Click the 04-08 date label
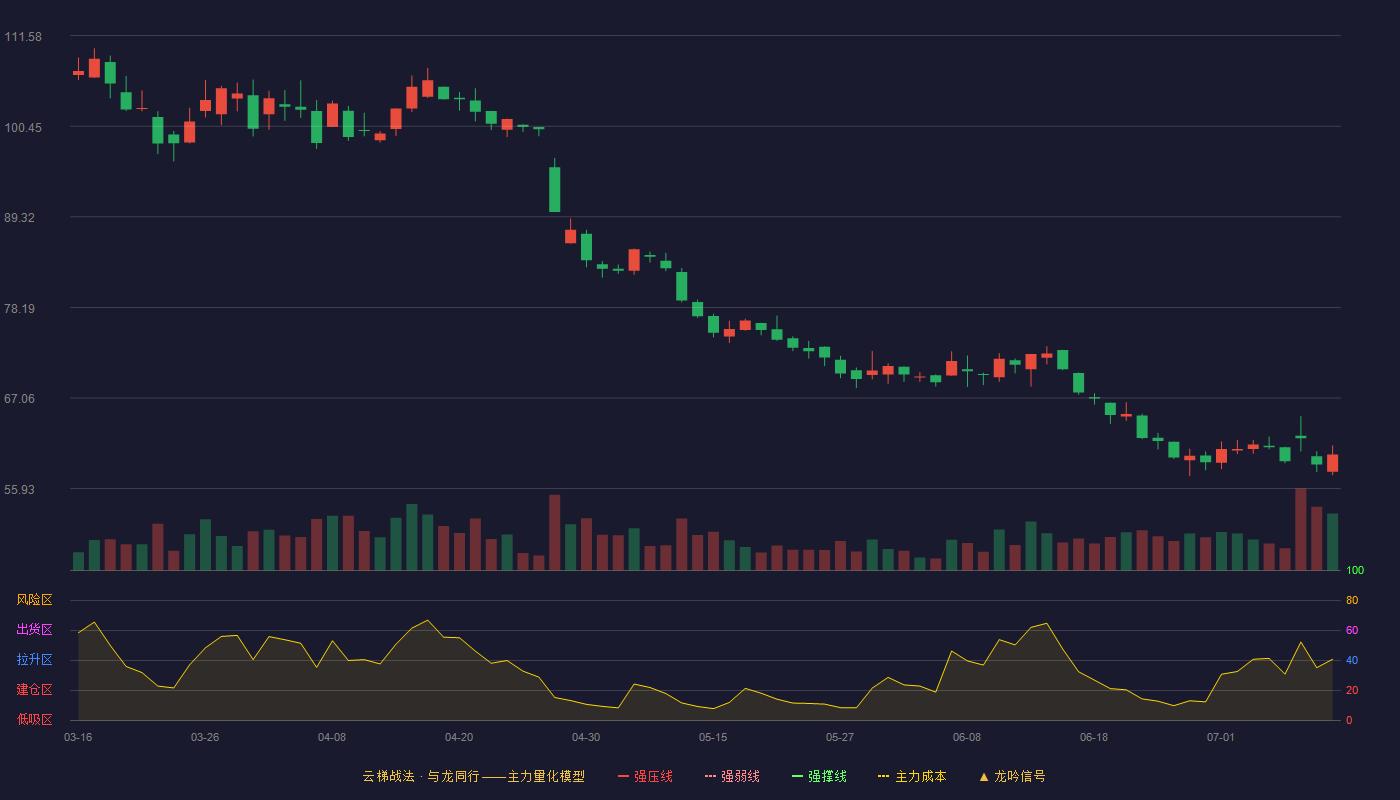Screen dimensions: 1400x800 point(332,737)
